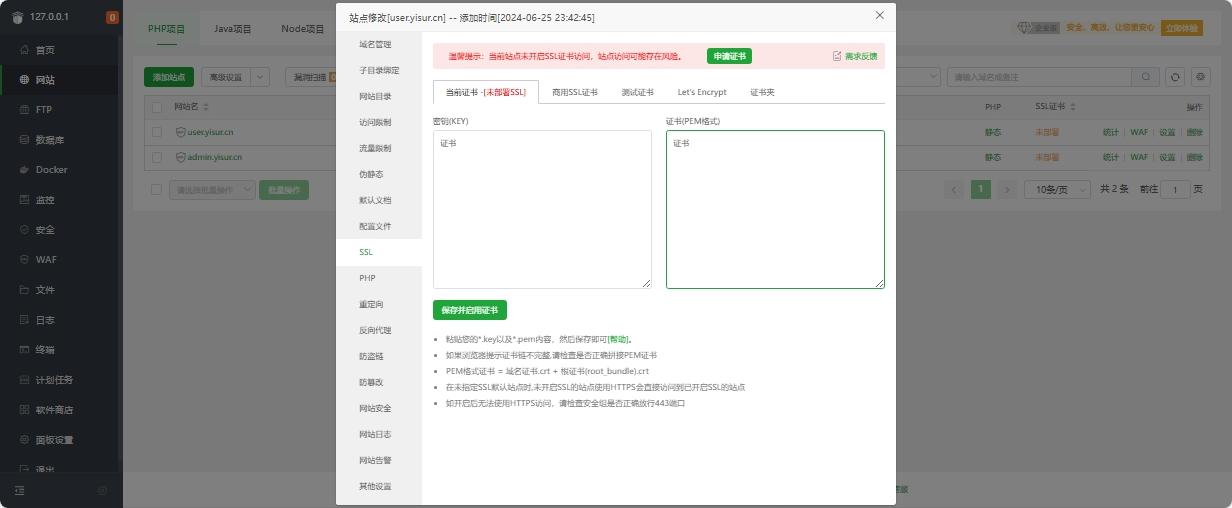Tick the select-all checkbox in table header
This screenshot has height=508, width=1232.
[157, 106]
